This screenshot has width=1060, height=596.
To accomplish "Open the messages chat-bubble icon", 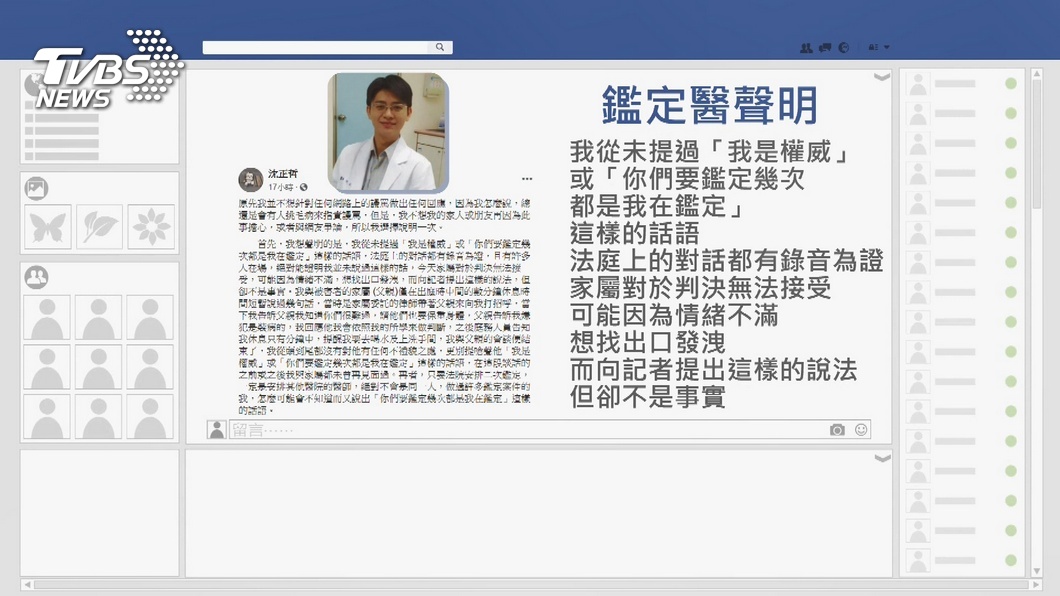I will tap(825, 47).
